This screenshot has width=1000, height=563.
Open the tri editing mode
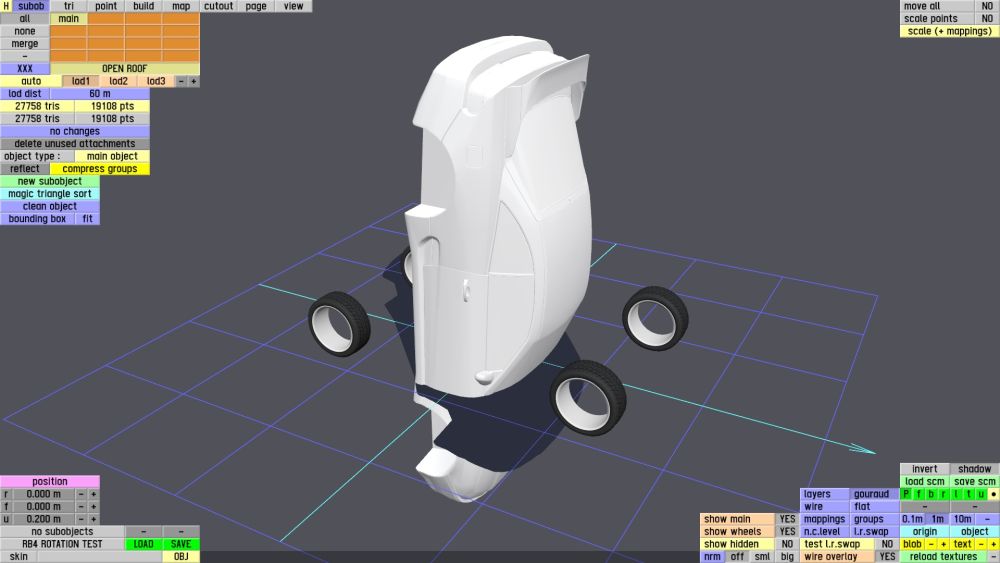[x=68, y=6]
